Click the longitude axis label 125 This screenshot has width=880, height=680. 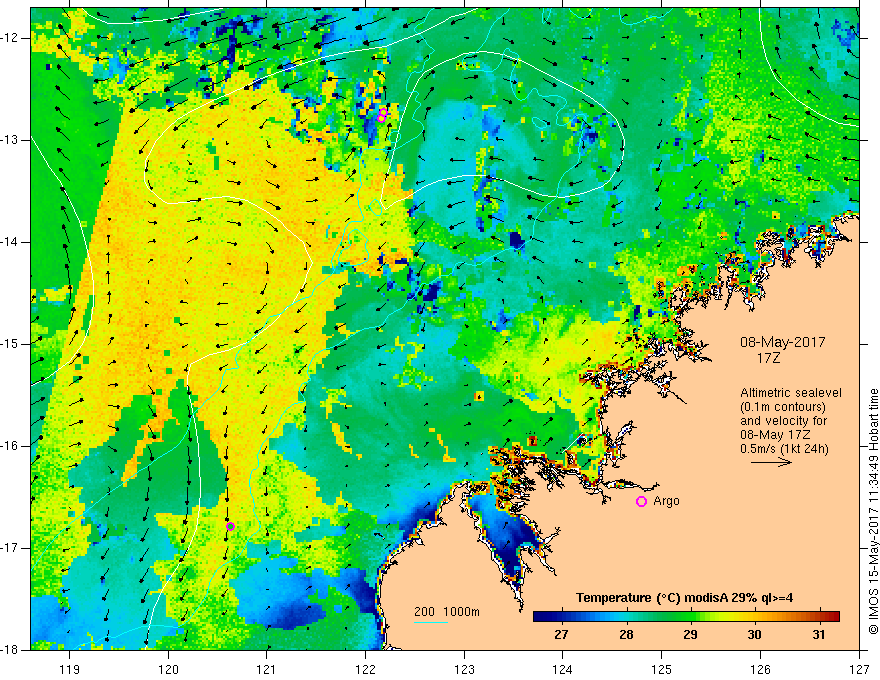click(662, 669)
